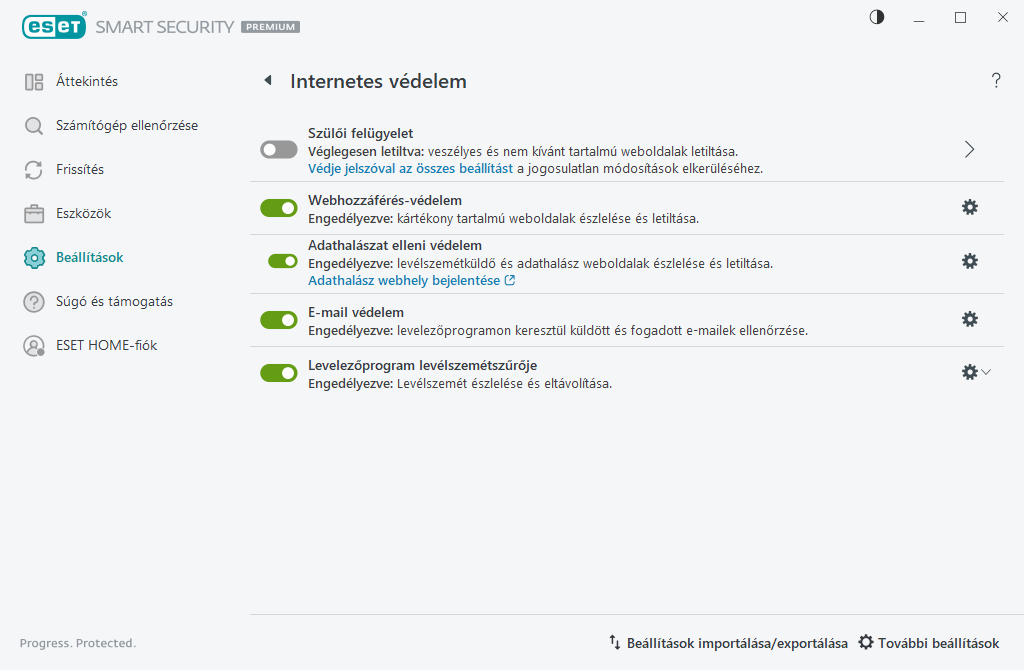Screen dimensions: 1024x670
Task: Toggle the dark/light contrast mode icon
Action: pyautogui.click(x=877, y=17)
